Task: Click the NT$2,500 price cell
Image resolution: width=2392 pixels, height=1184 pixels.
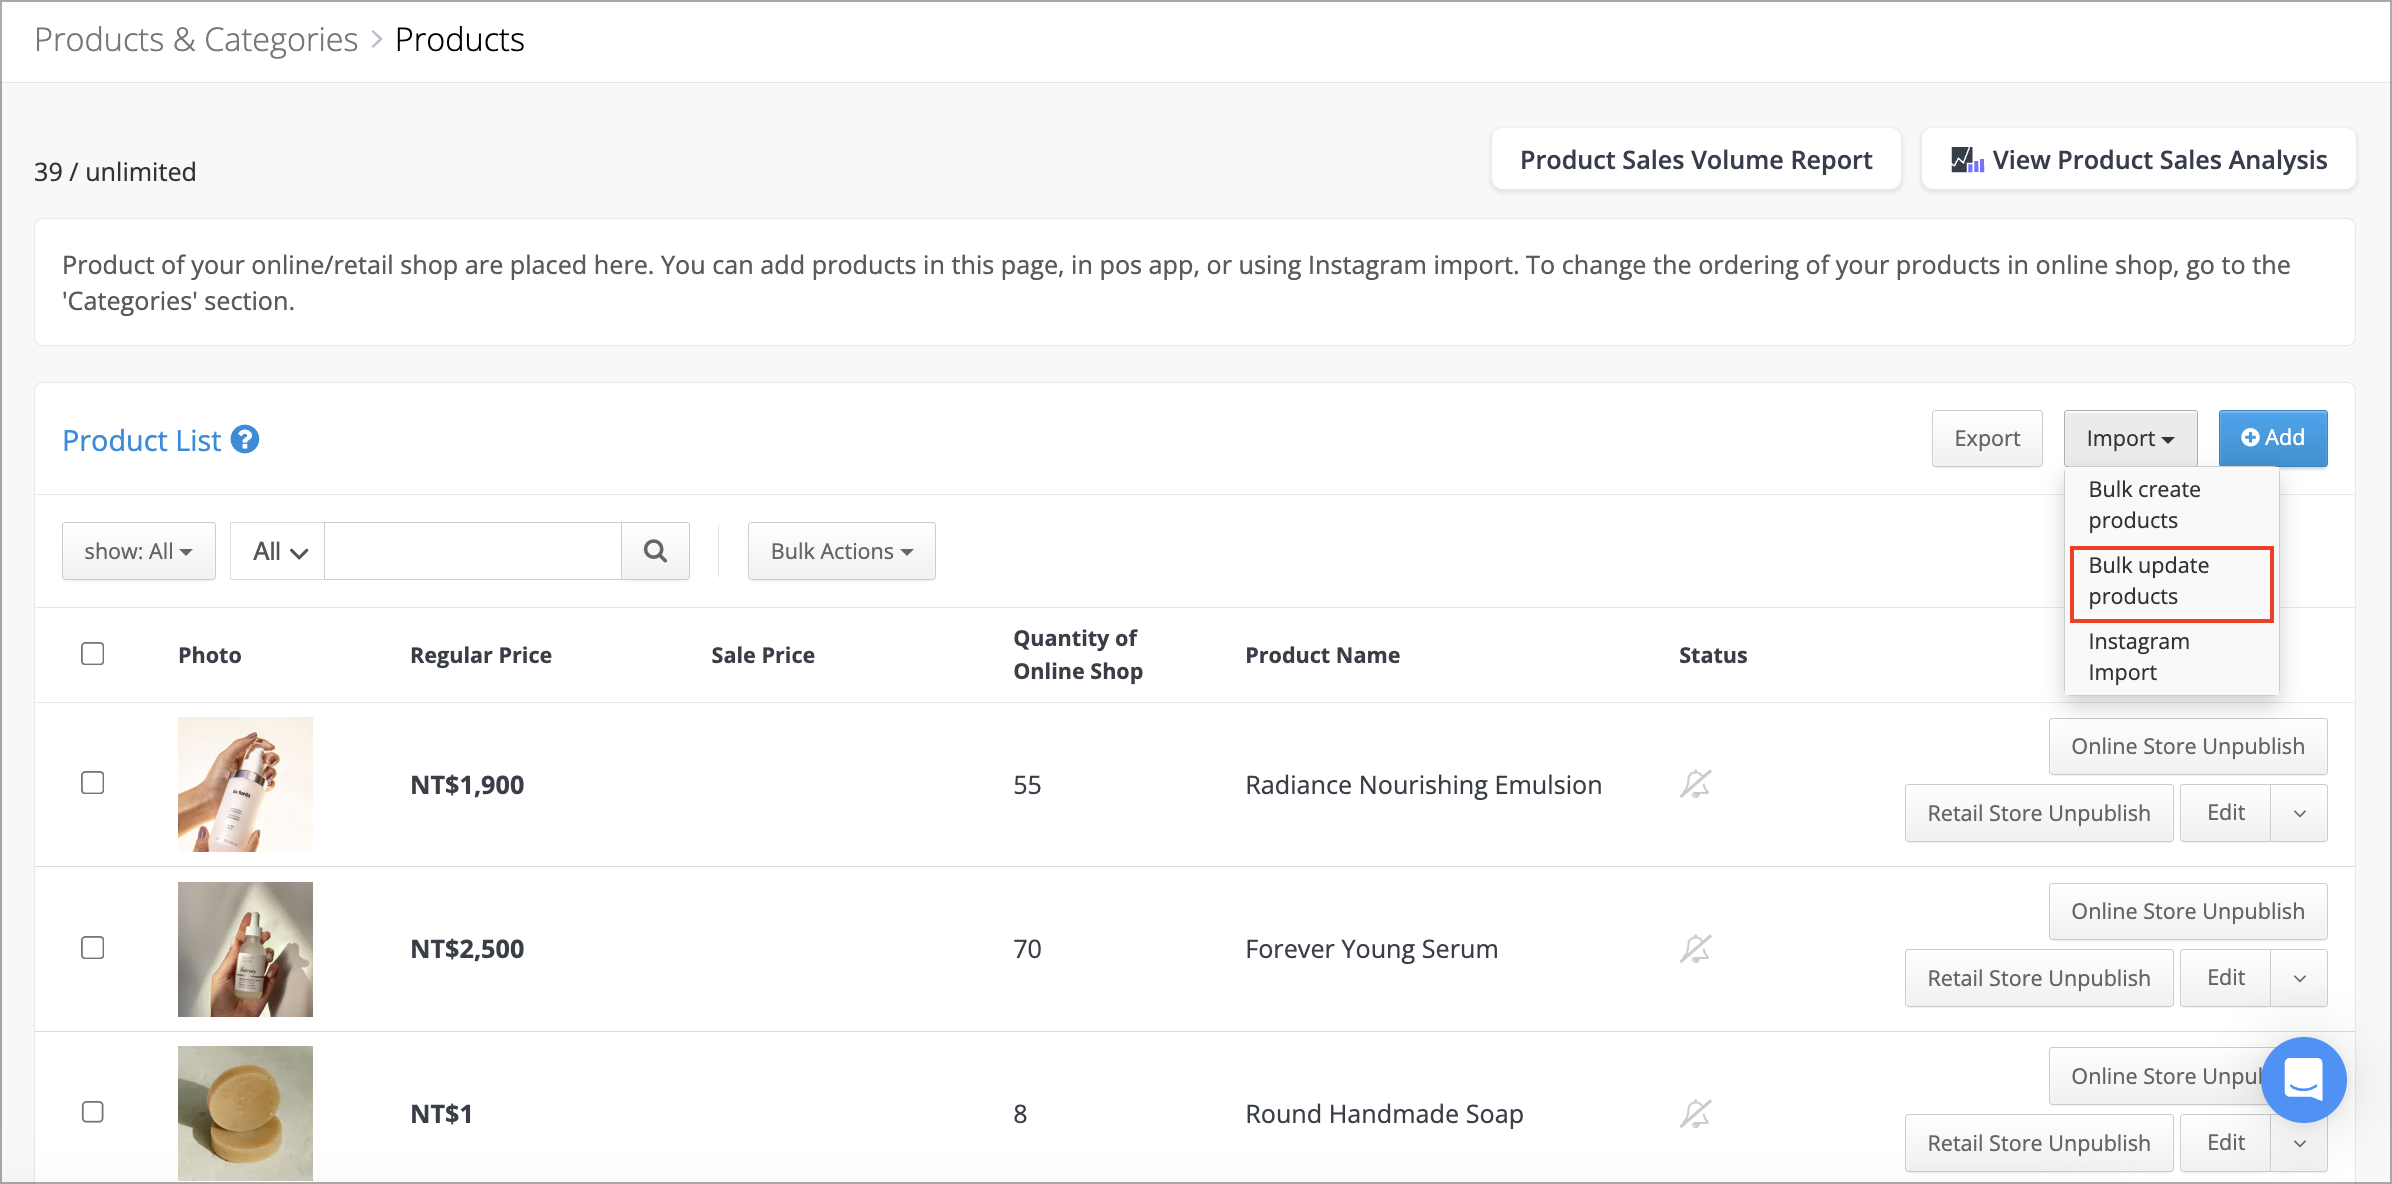Action: pyautogui.click(x=467, y=949)
